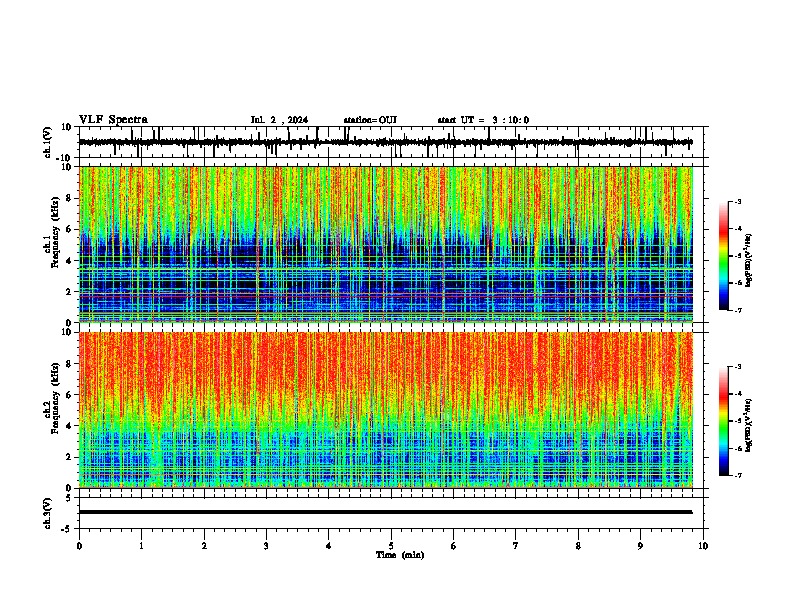Click the "4" kHz tick of ch.2 spectrogram

[x=69, y=426]
